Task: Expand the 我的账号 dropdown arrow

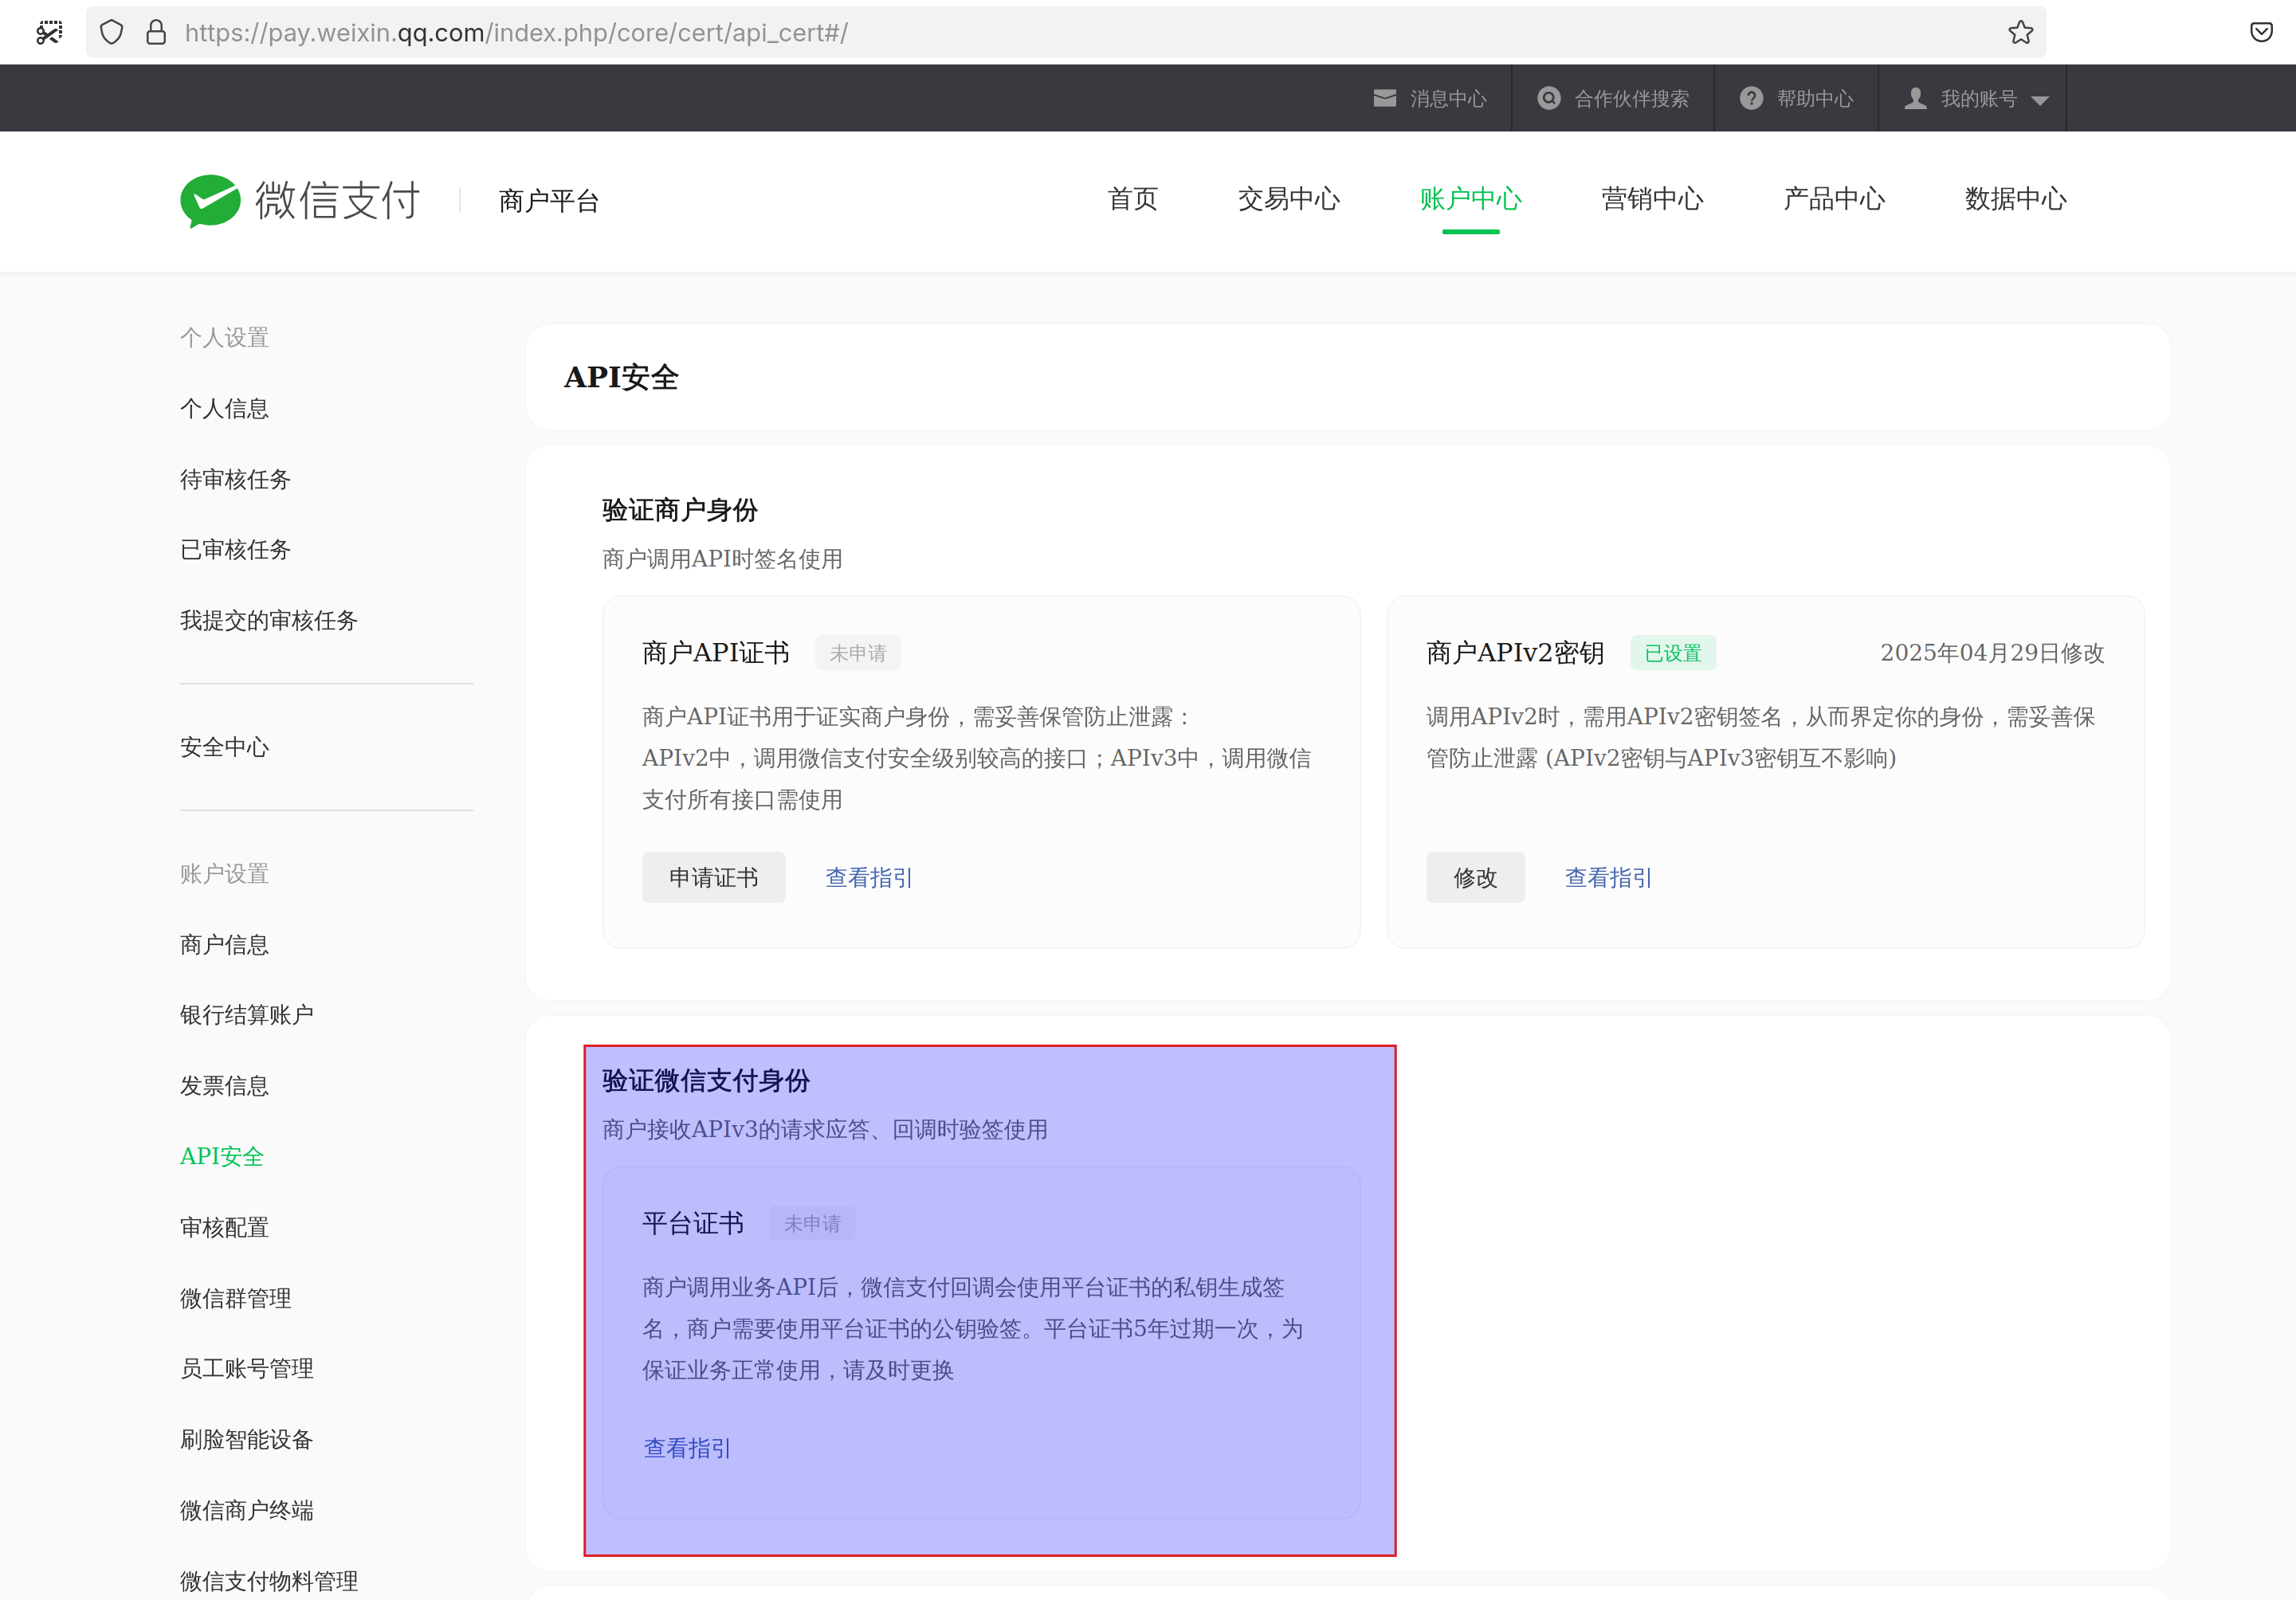Action: coord(2040,100)
